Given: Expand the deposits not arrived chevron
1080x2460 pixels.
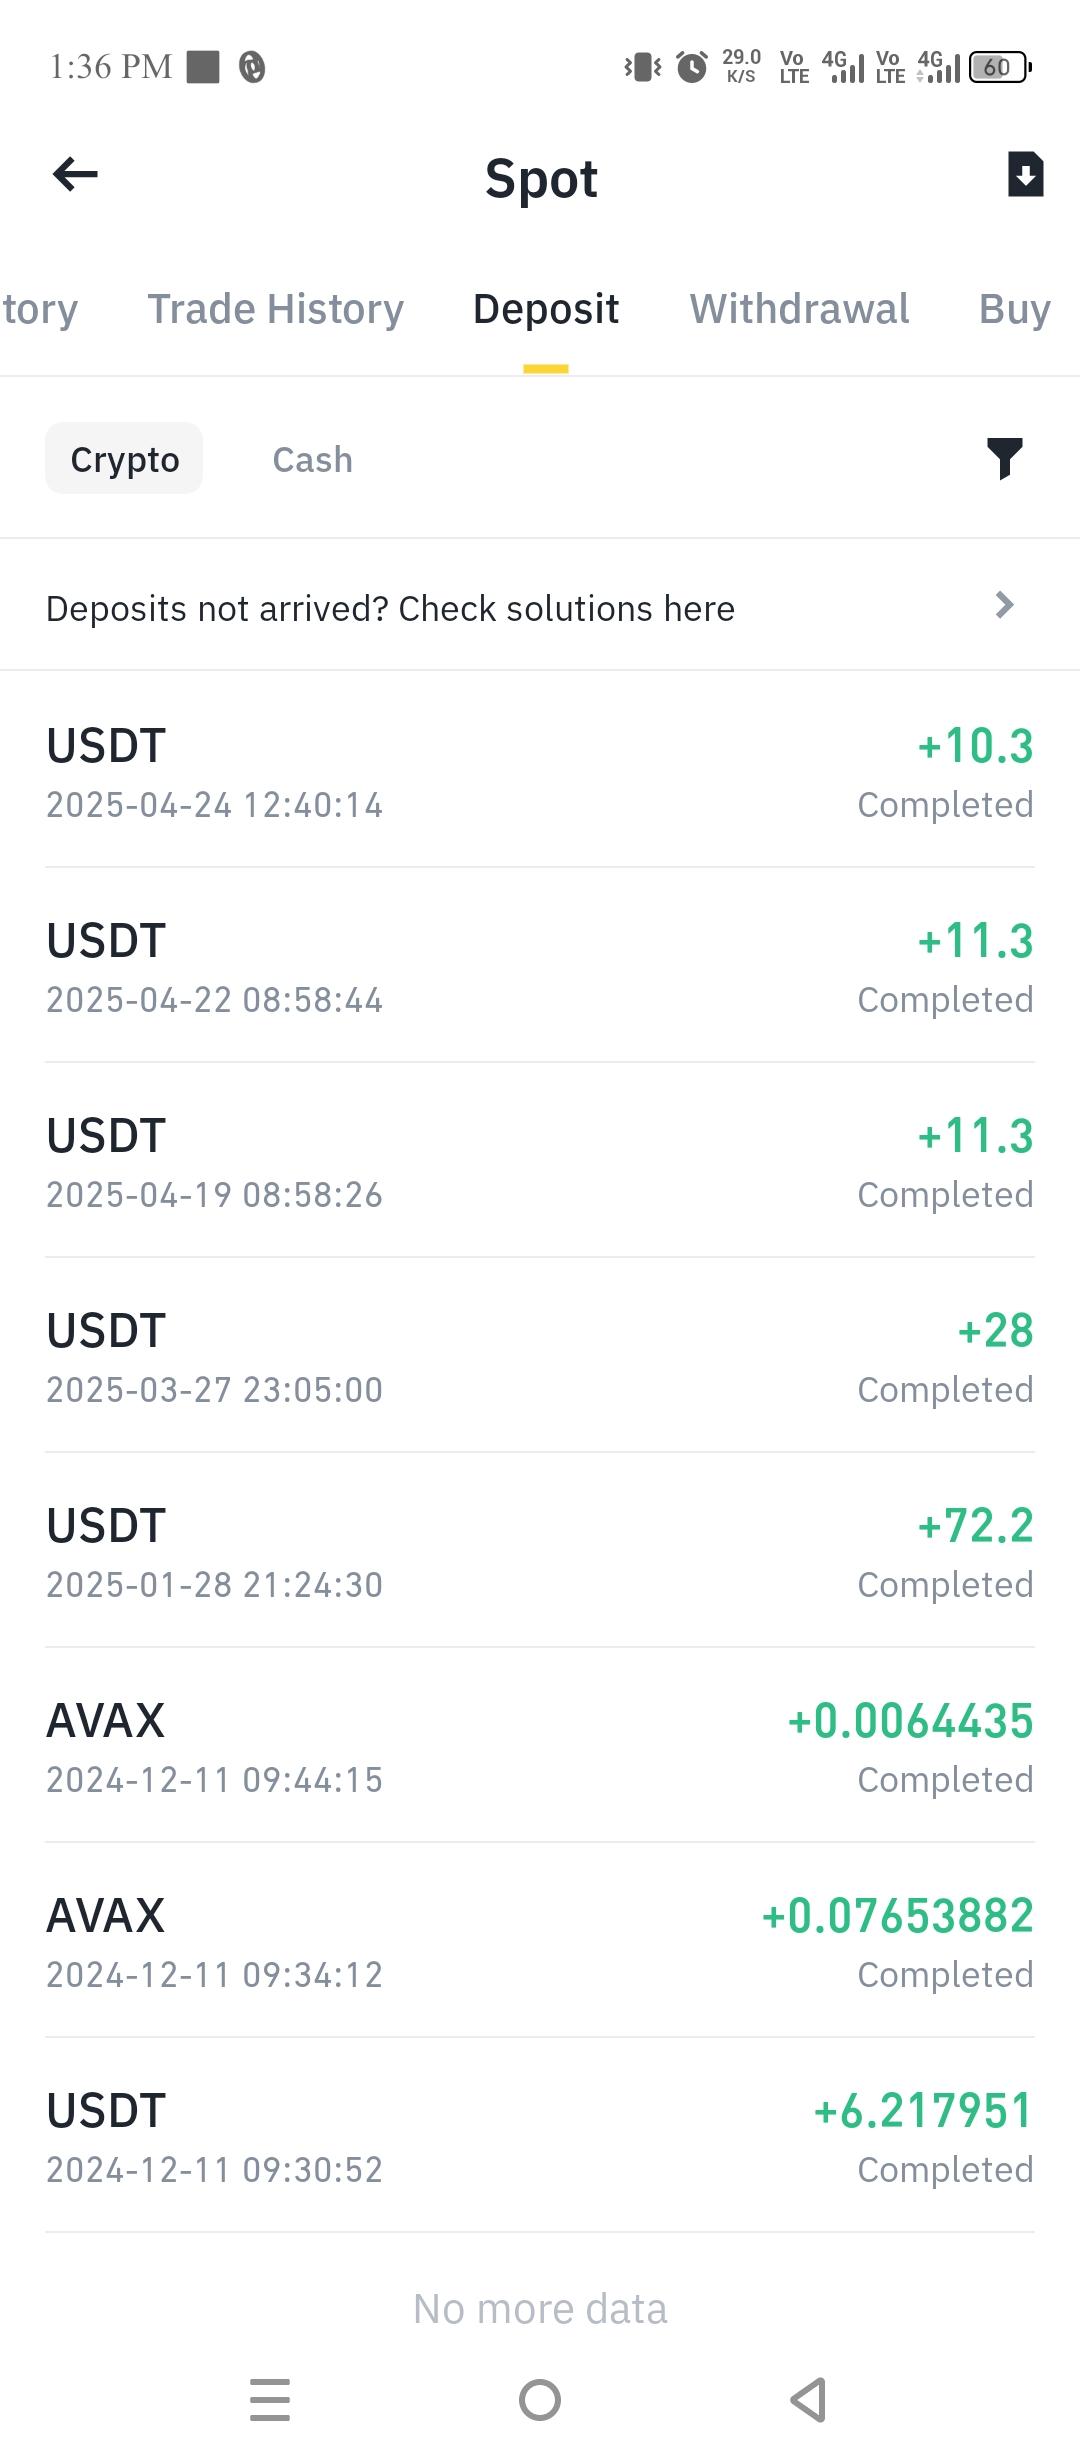Looking at the screenshot, I should pos(1004,605).
